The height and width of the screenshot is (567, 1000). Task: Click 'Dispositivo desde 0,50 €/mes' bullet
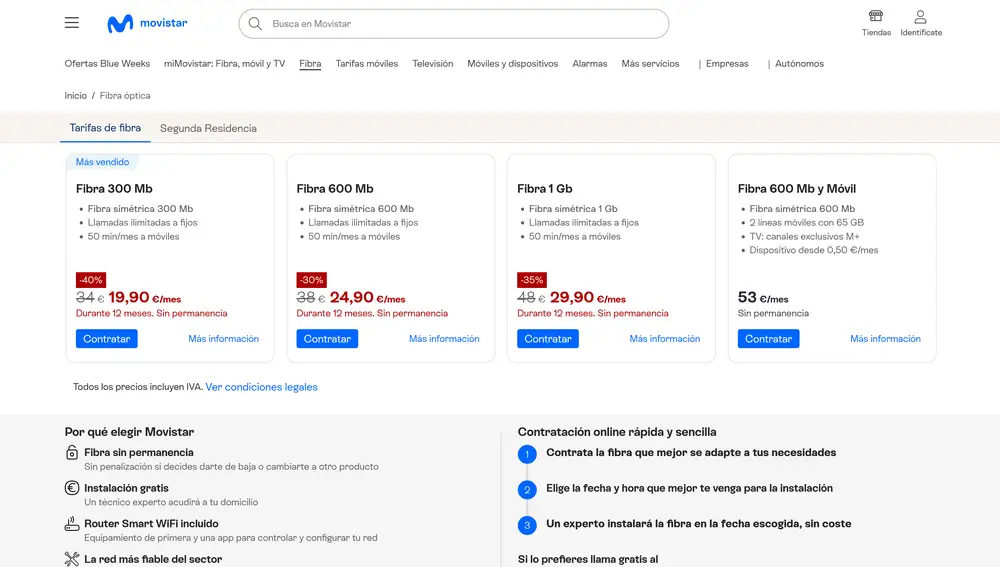814,250
